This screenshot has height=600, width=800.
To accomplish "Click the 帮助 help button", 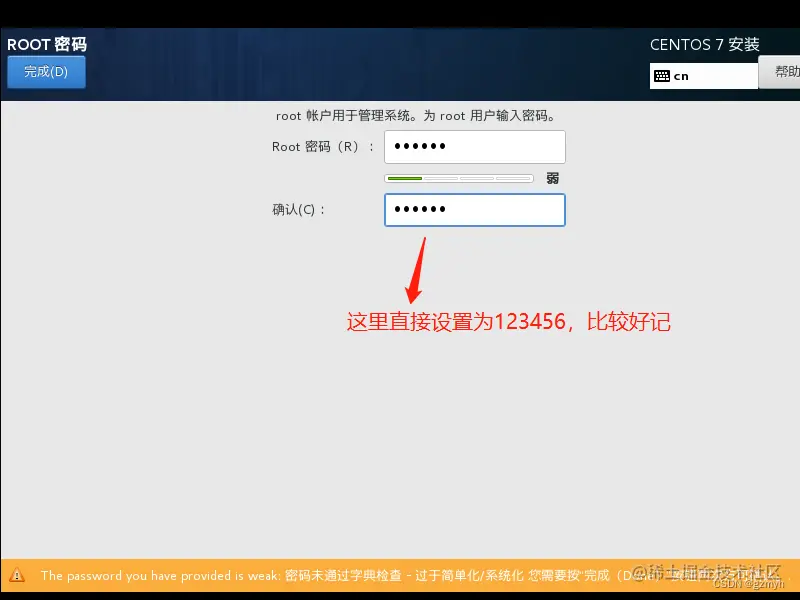I will [786, 74].
